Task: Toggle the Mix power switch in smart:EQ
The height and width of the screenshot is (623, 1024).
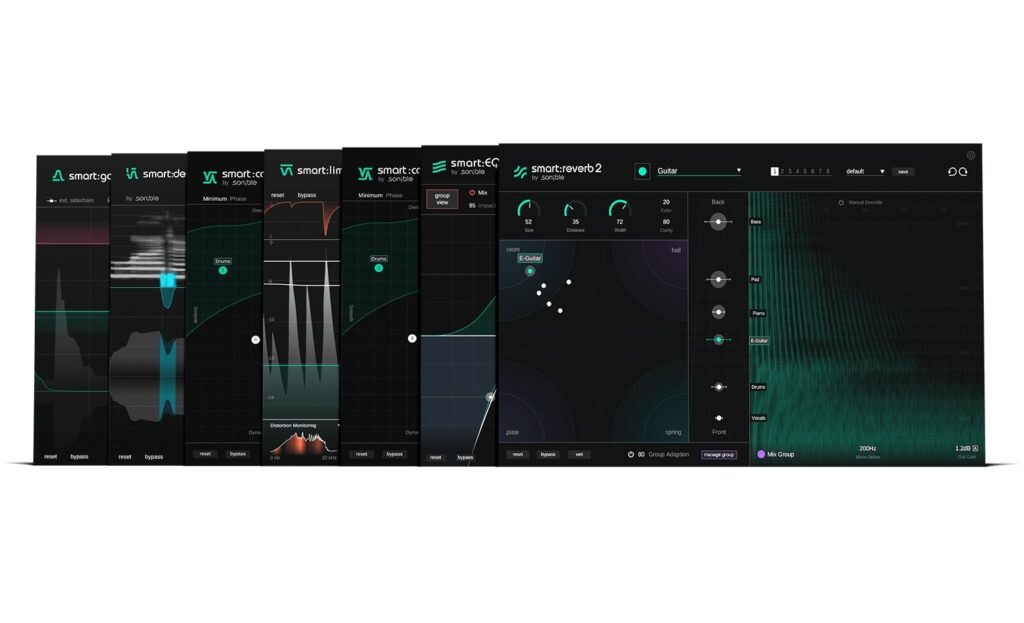Action: tap(471, 192)
